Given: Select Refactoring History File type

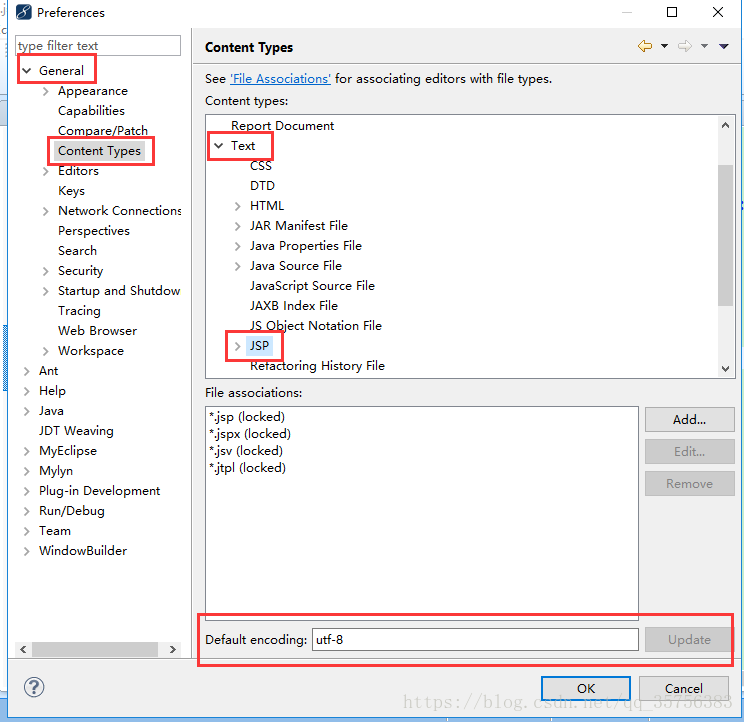Looking at the screenshot, I should tap(317, 366).
